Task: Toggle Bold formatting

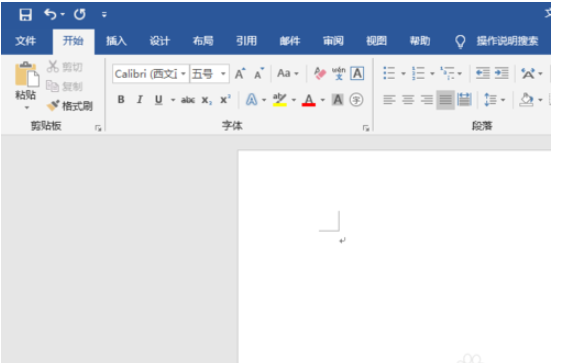Action: pyautogui.click(x=121, y=100)
